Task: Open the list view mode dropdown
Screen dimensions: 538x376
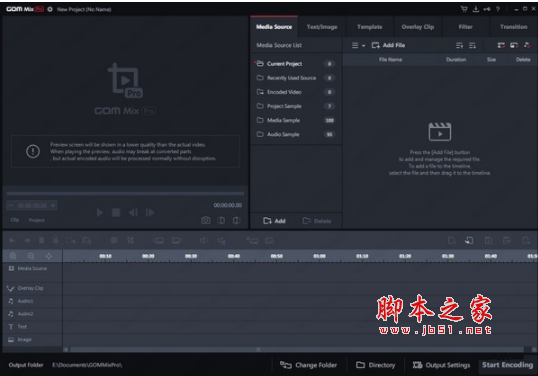Action: tap(359, 45)
